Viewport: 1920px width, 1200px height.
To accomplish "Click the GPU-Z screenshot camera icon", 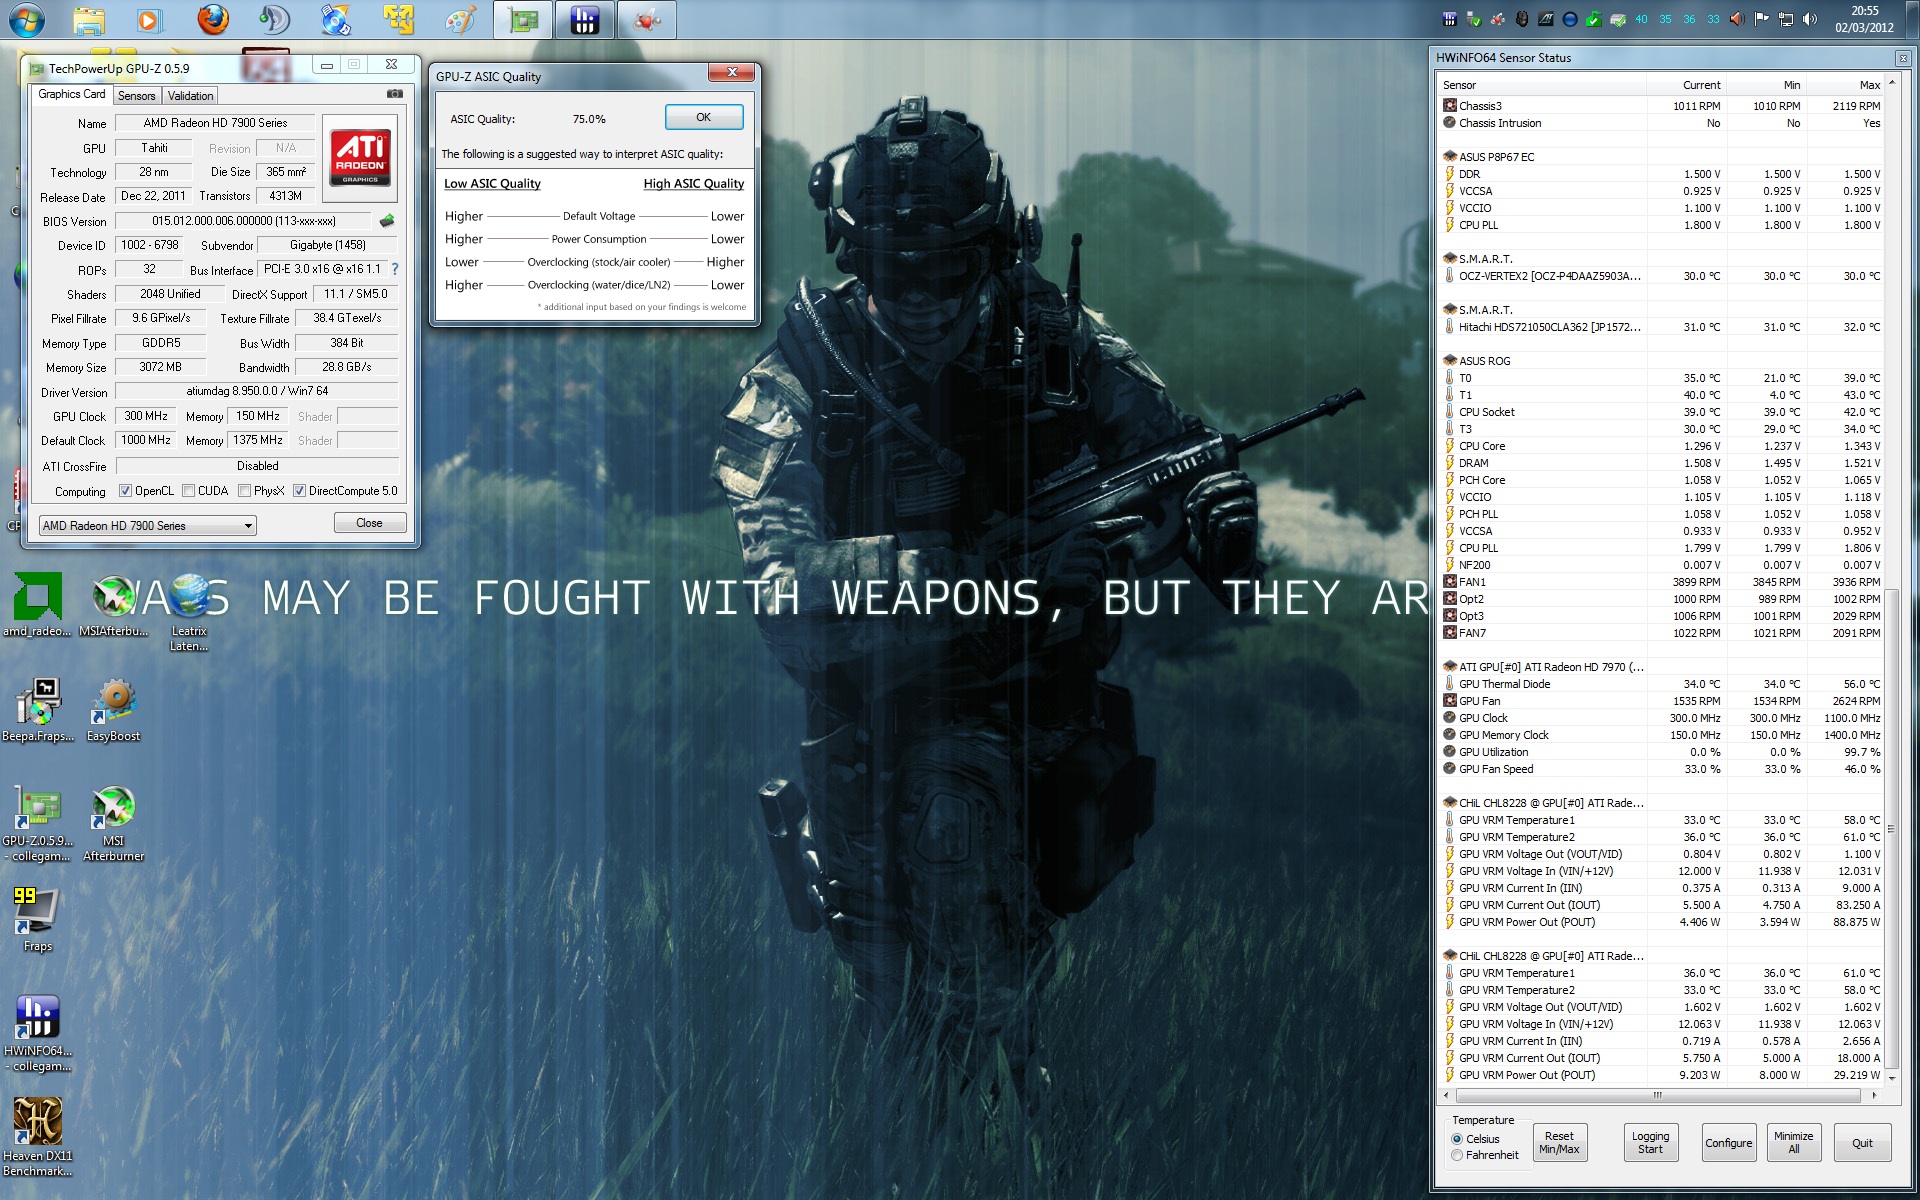I will (395, 94).
